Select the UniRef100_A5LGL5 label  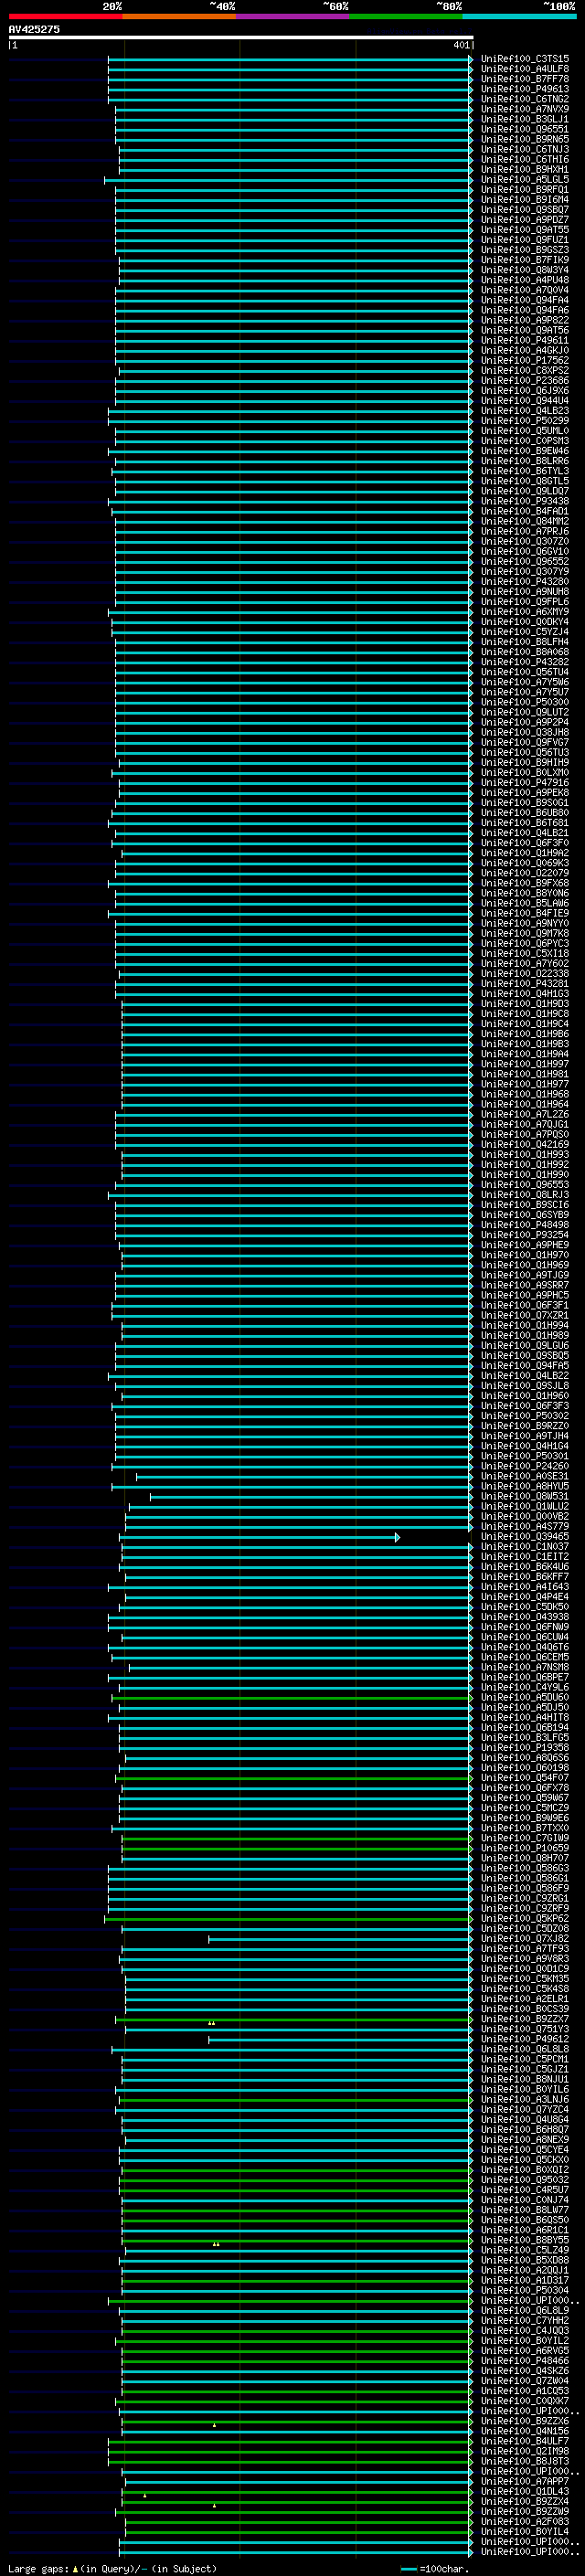(525, 179)
